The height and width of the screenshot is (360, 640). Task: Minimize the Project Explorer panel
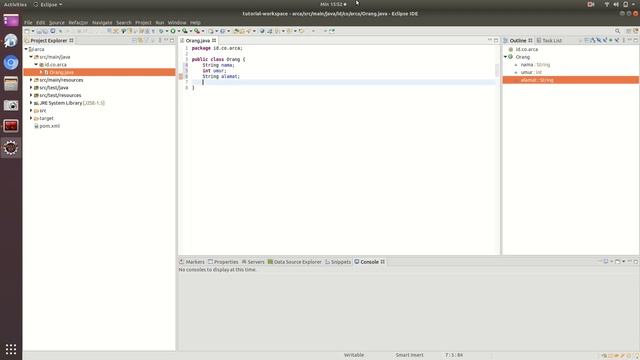click(x=166, y=40)
